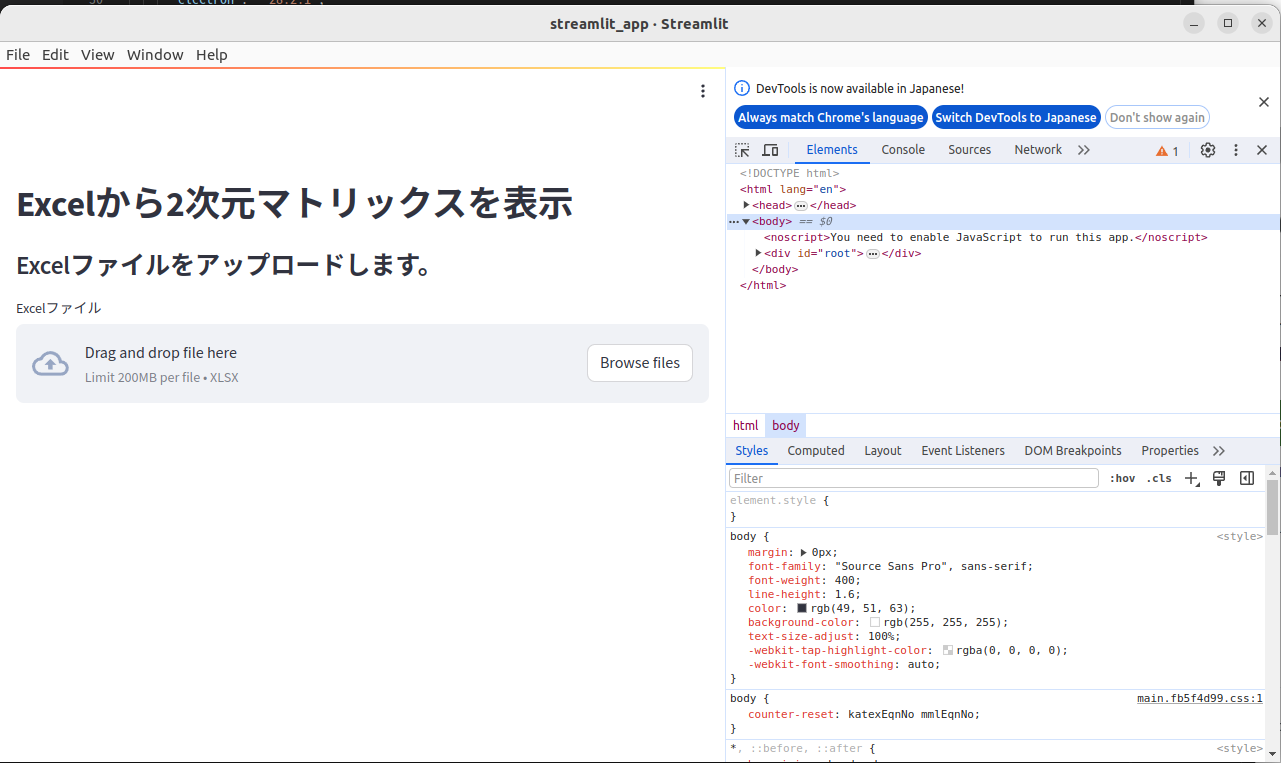
Task: Open DevTools settings gear
Action: coord(1208,150)
